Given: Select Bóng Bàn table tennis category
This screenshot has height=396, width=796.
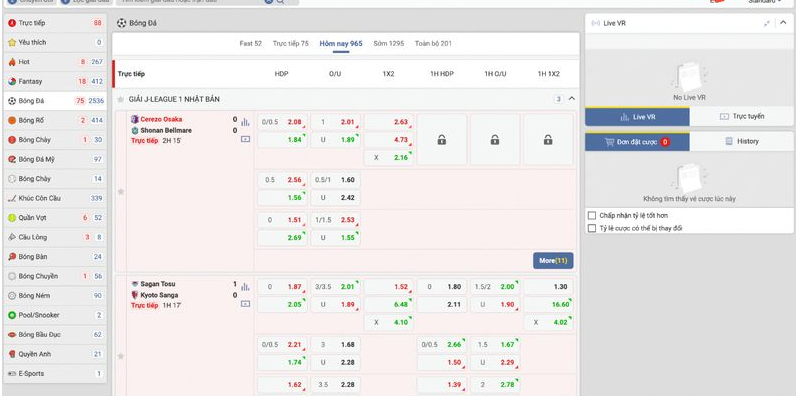Looking at the screenshot, I should click(55, 257).
